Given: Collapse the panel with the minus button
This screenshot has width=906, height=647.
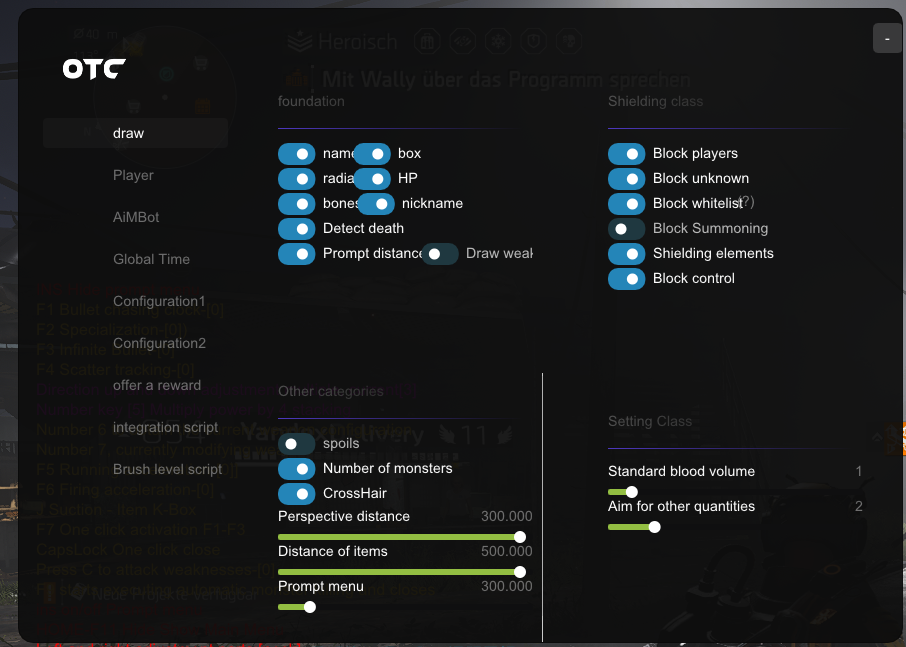Looking at the screenshot, I should pos(887,39).
